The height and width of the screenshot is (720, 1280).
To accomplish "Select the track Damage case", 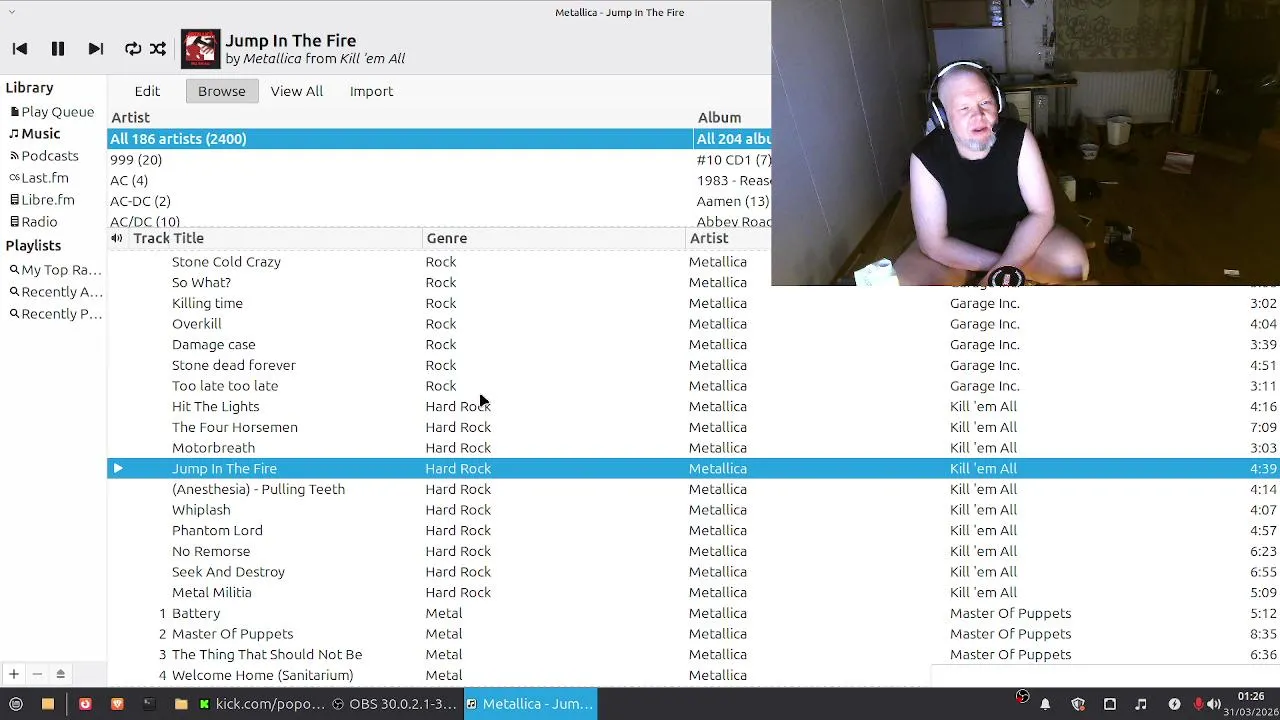I will (x=213, y=345).
